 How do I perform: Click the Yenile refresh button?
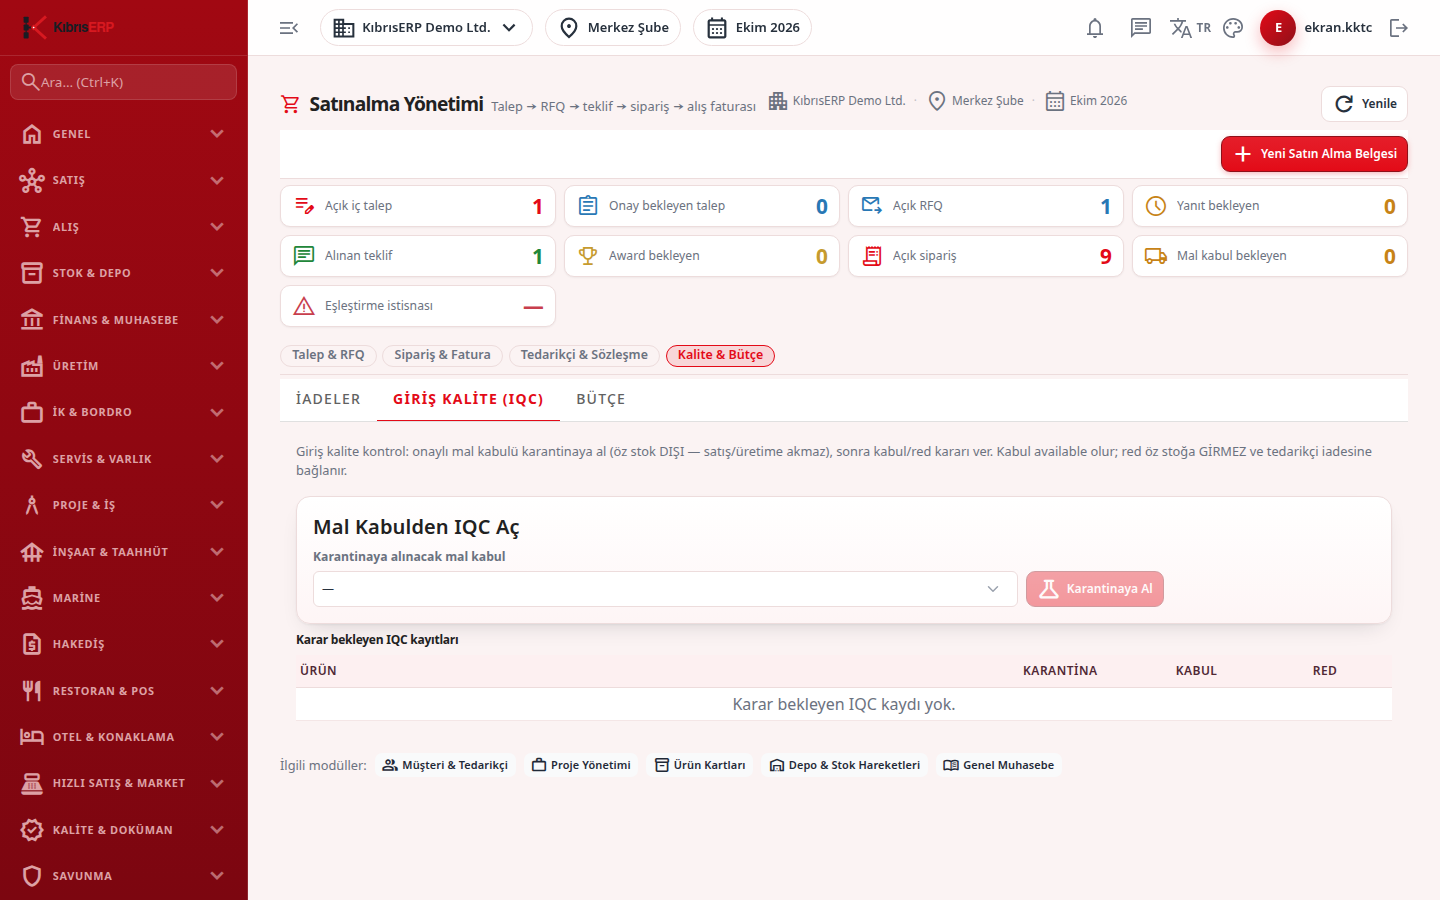point(1365,104)
